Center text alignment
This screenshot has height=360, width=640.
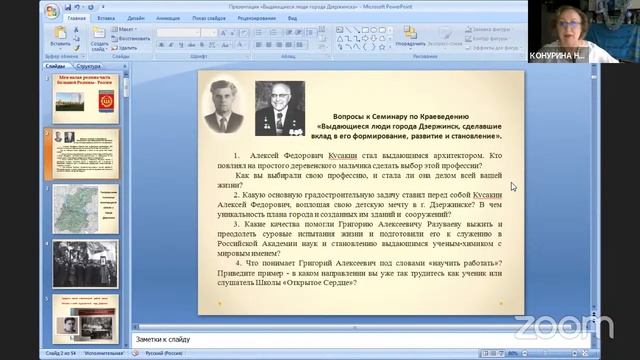click(269, 44)
